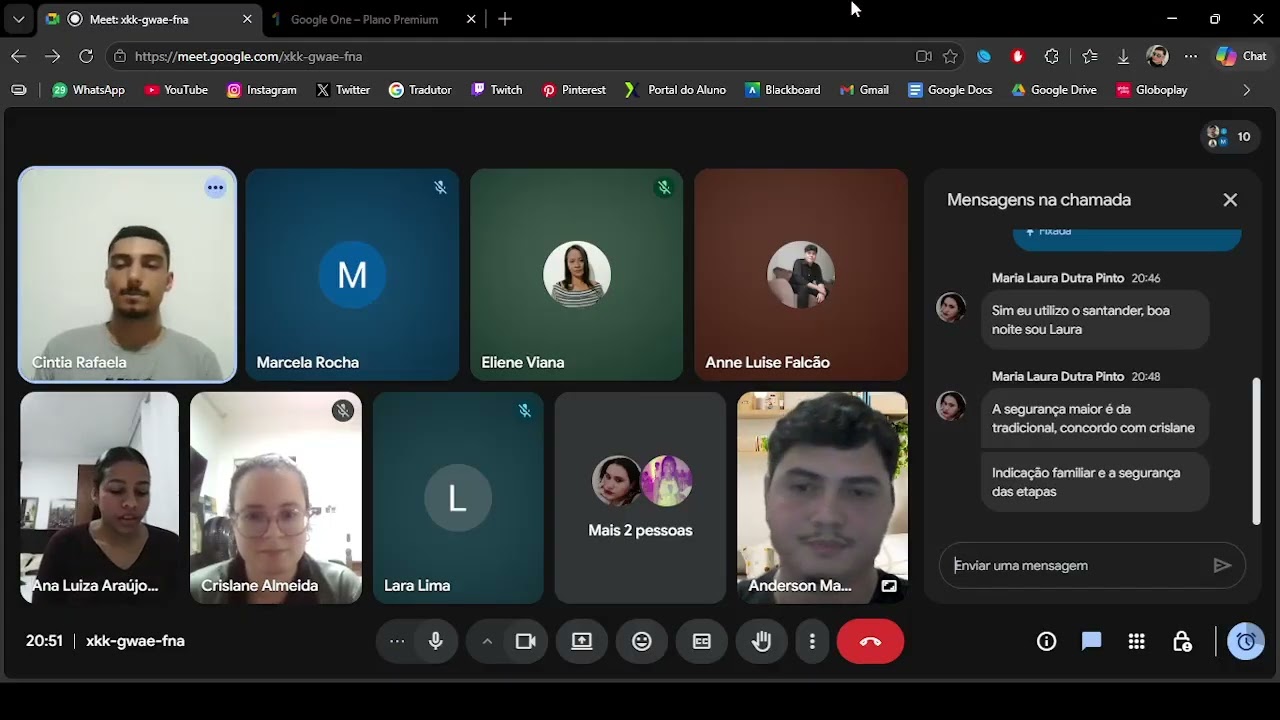
Task: Open the emoji reactions button
Action: (x=642, y=641)
